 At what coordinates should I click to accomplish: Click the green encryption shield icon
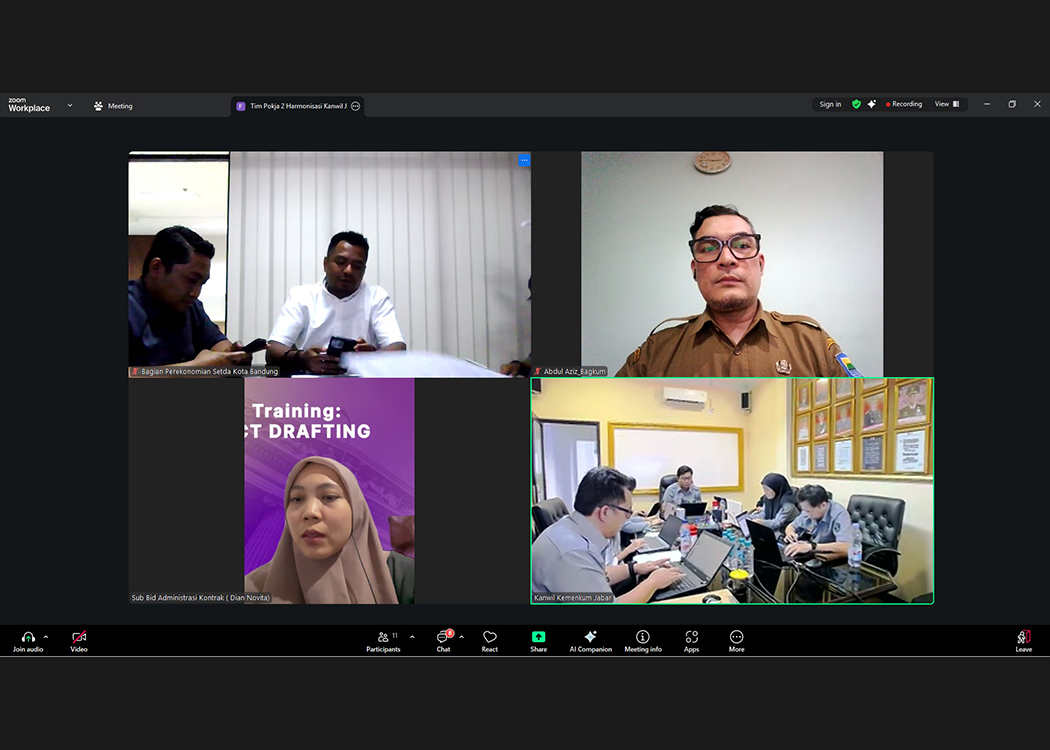[x=856, y=104]
